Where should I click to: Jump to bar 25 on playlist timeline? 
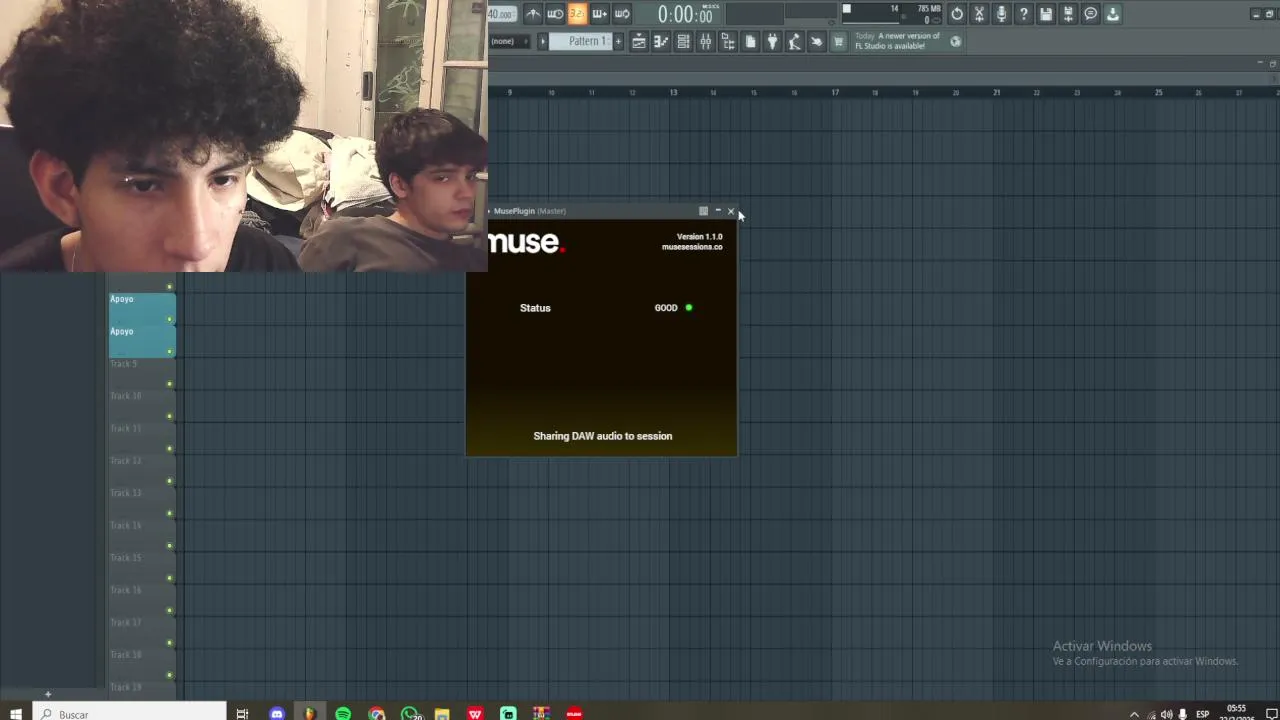[1158, 92]
